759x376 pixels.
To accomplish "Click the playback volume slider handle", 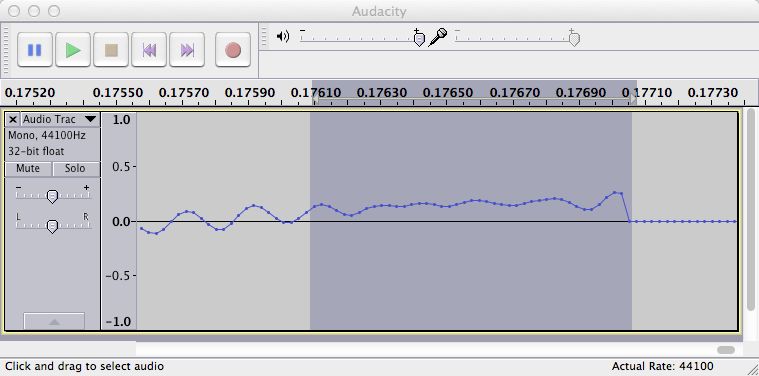I will tap(419, 39).
